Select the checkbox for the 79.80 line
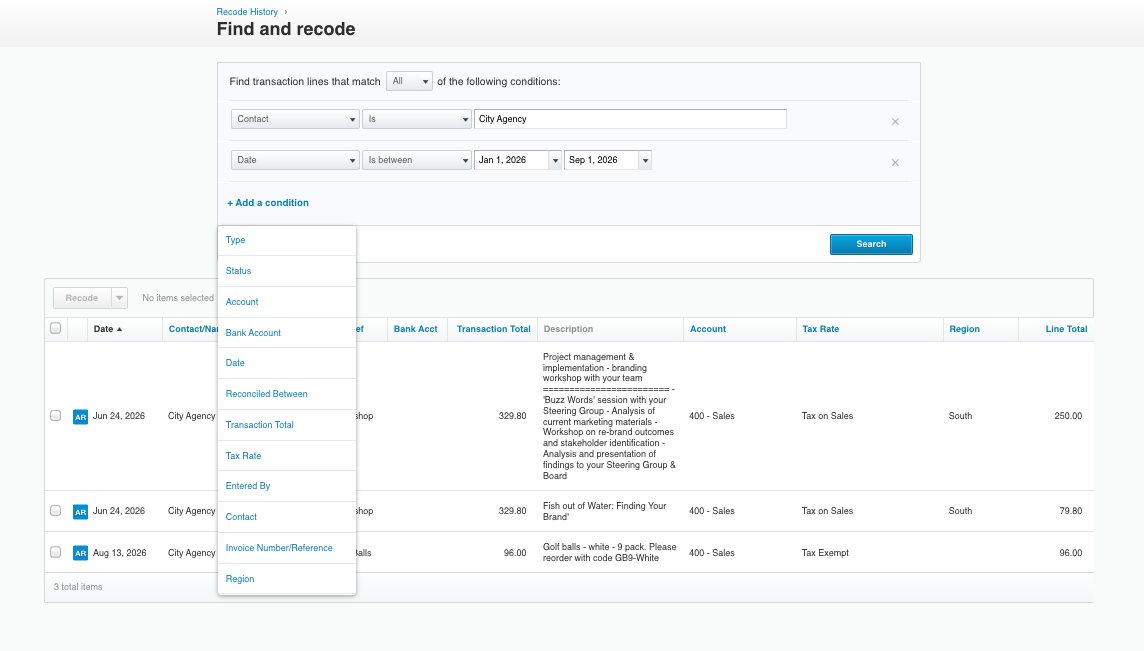The height and width of the screenshot is (651, 1144). (x=55, y=510)
